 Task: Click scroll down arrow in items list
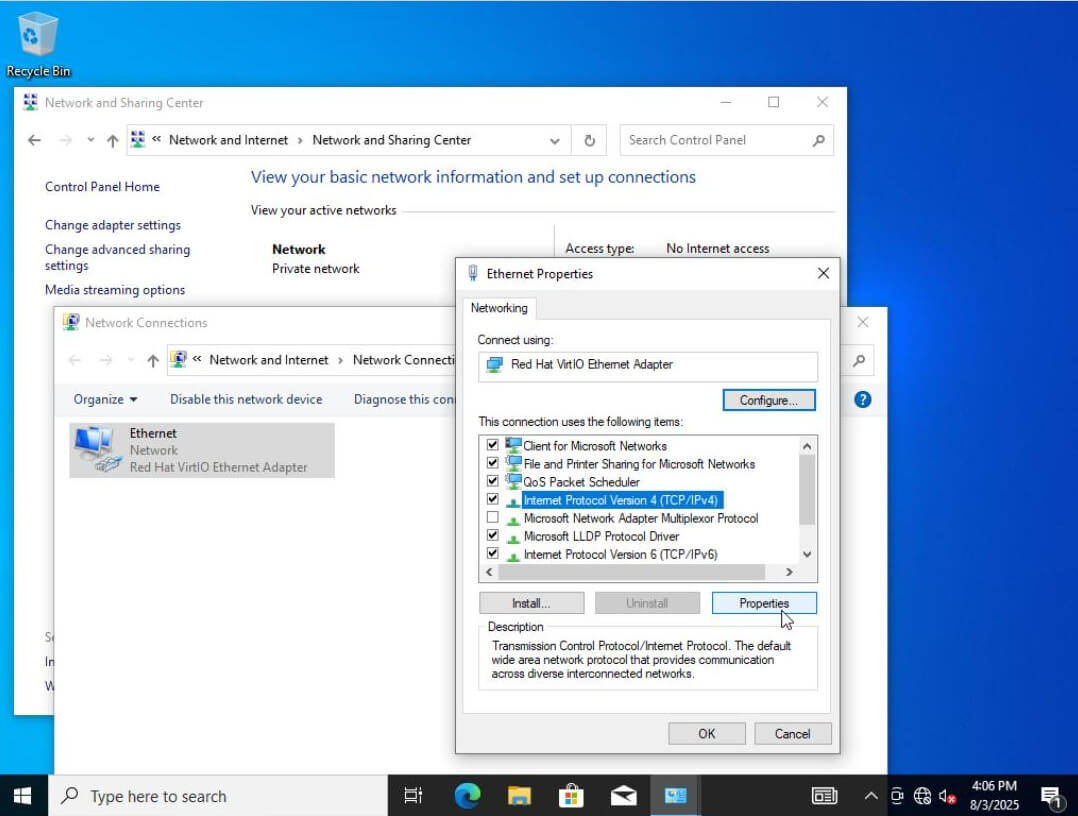pyautogui.click(x=807, y=554)
